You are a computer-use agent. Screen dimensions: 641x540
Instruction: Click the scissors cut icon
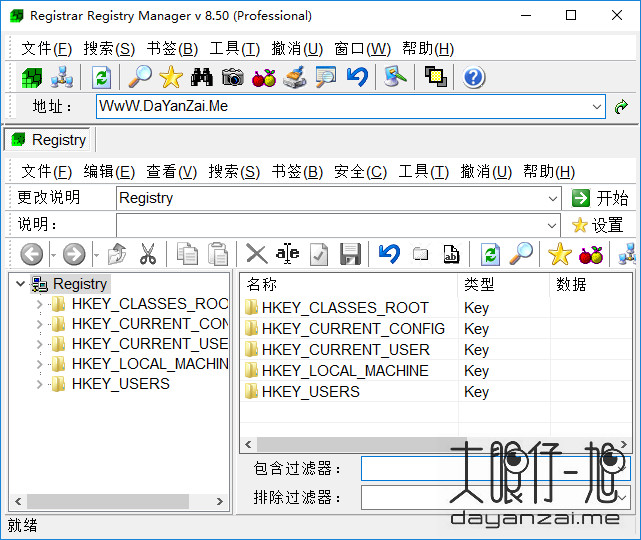click(148, 254)
